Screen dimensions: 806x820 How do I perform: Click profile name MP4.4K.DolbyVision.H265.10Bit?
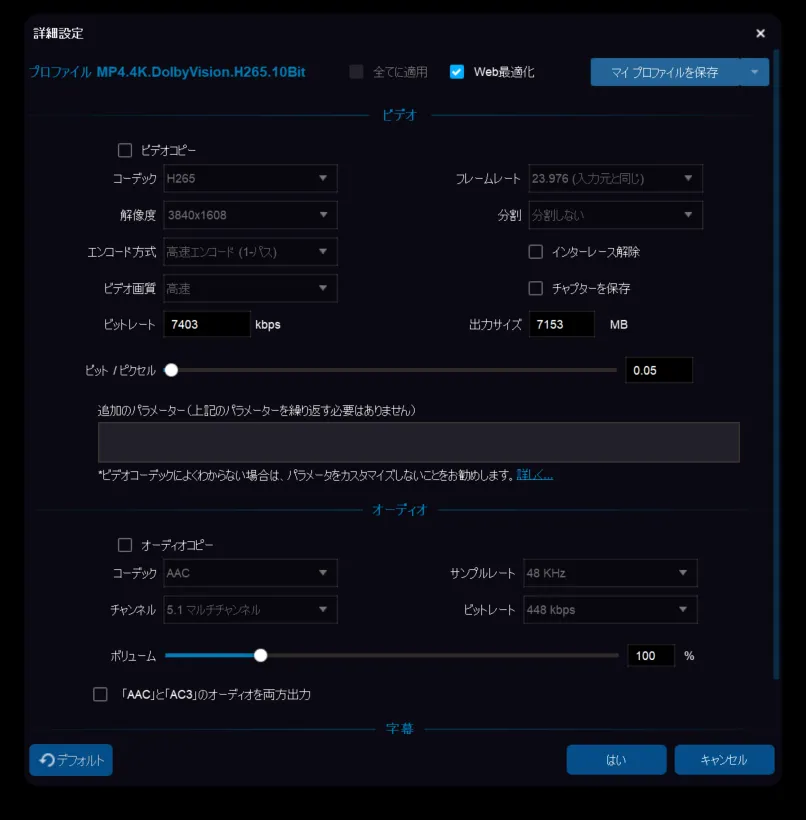click(201, 72)
